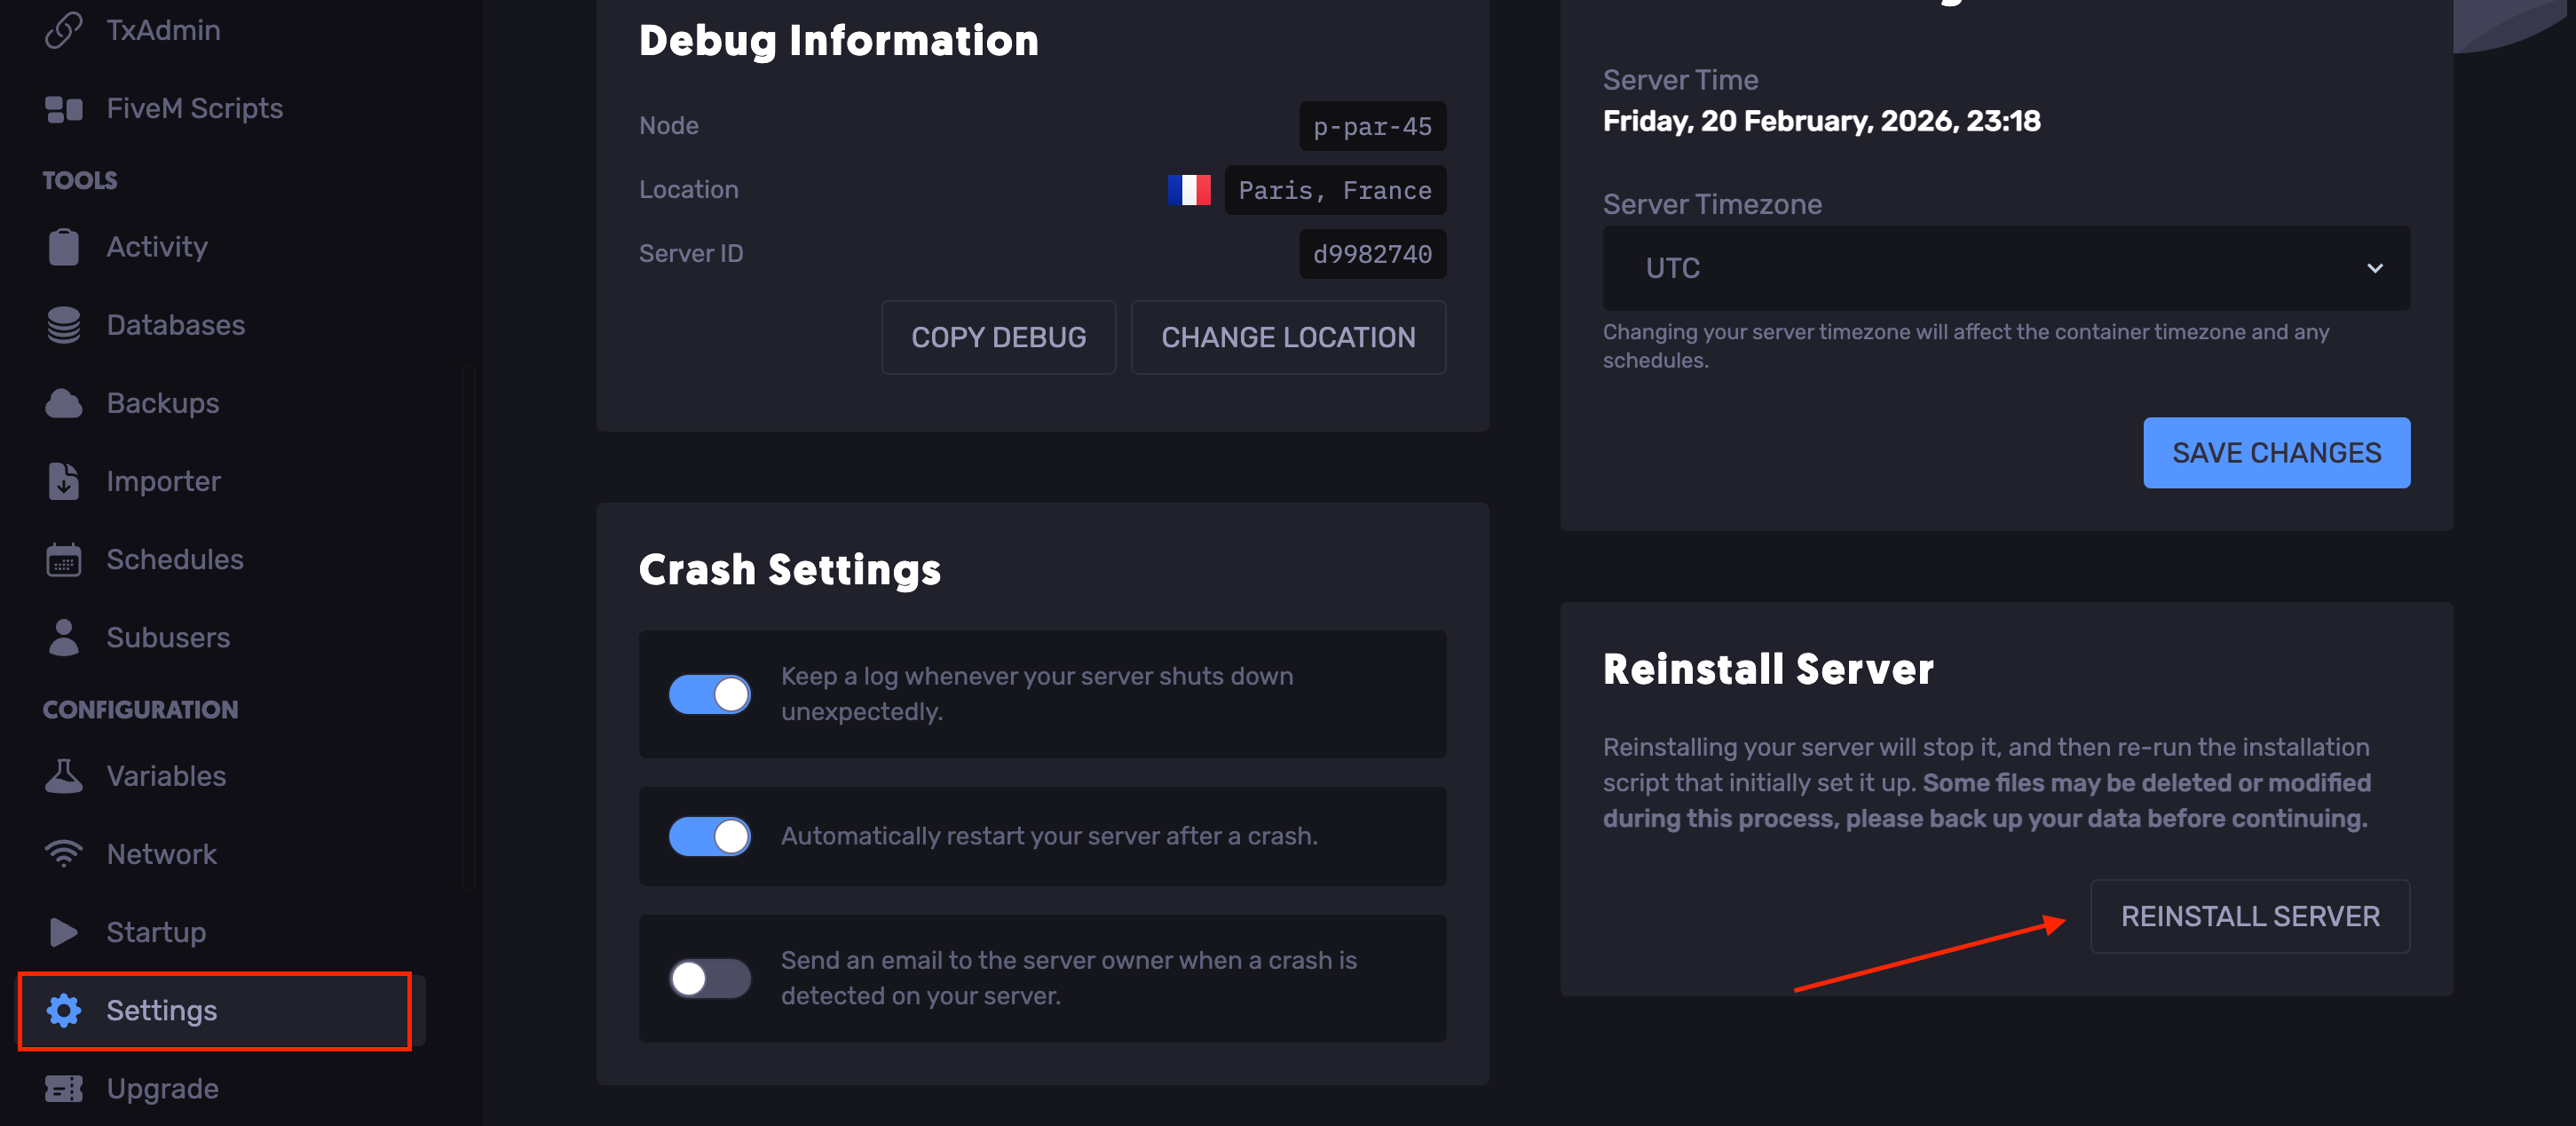Click the SAVE CHANGES button

pyautogui.click(x=2275, y=453)
